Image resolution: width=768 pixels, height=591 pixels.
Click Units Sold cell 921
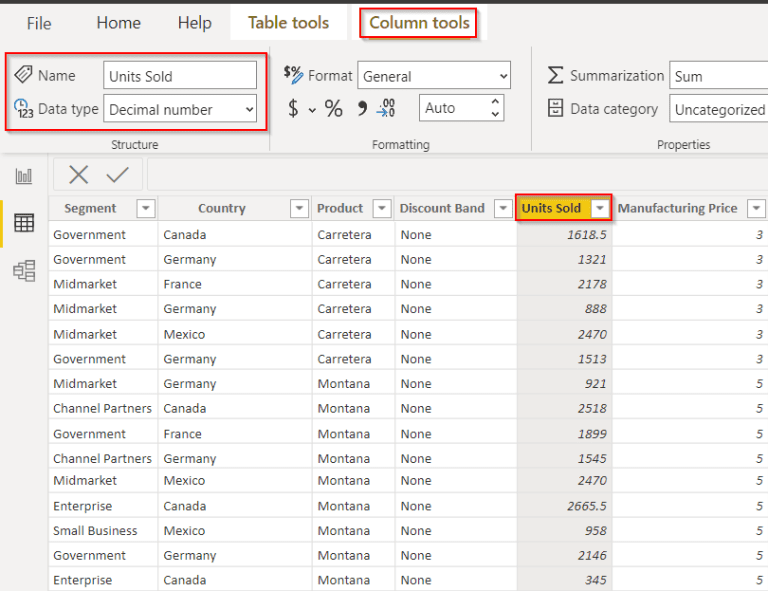(x=565, y=383)
